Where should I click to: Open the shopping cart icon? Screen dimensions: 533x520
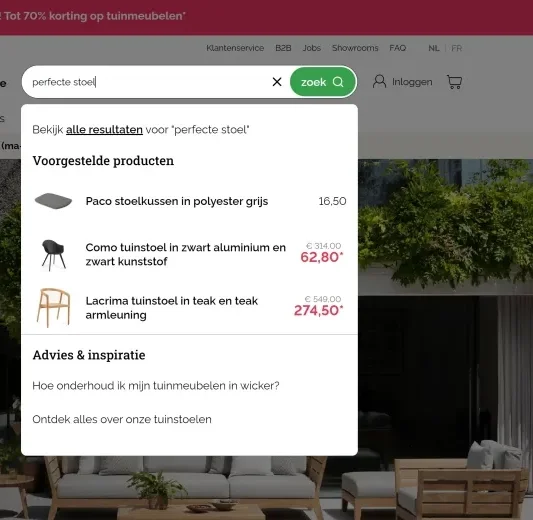click(x=454, y=82)
